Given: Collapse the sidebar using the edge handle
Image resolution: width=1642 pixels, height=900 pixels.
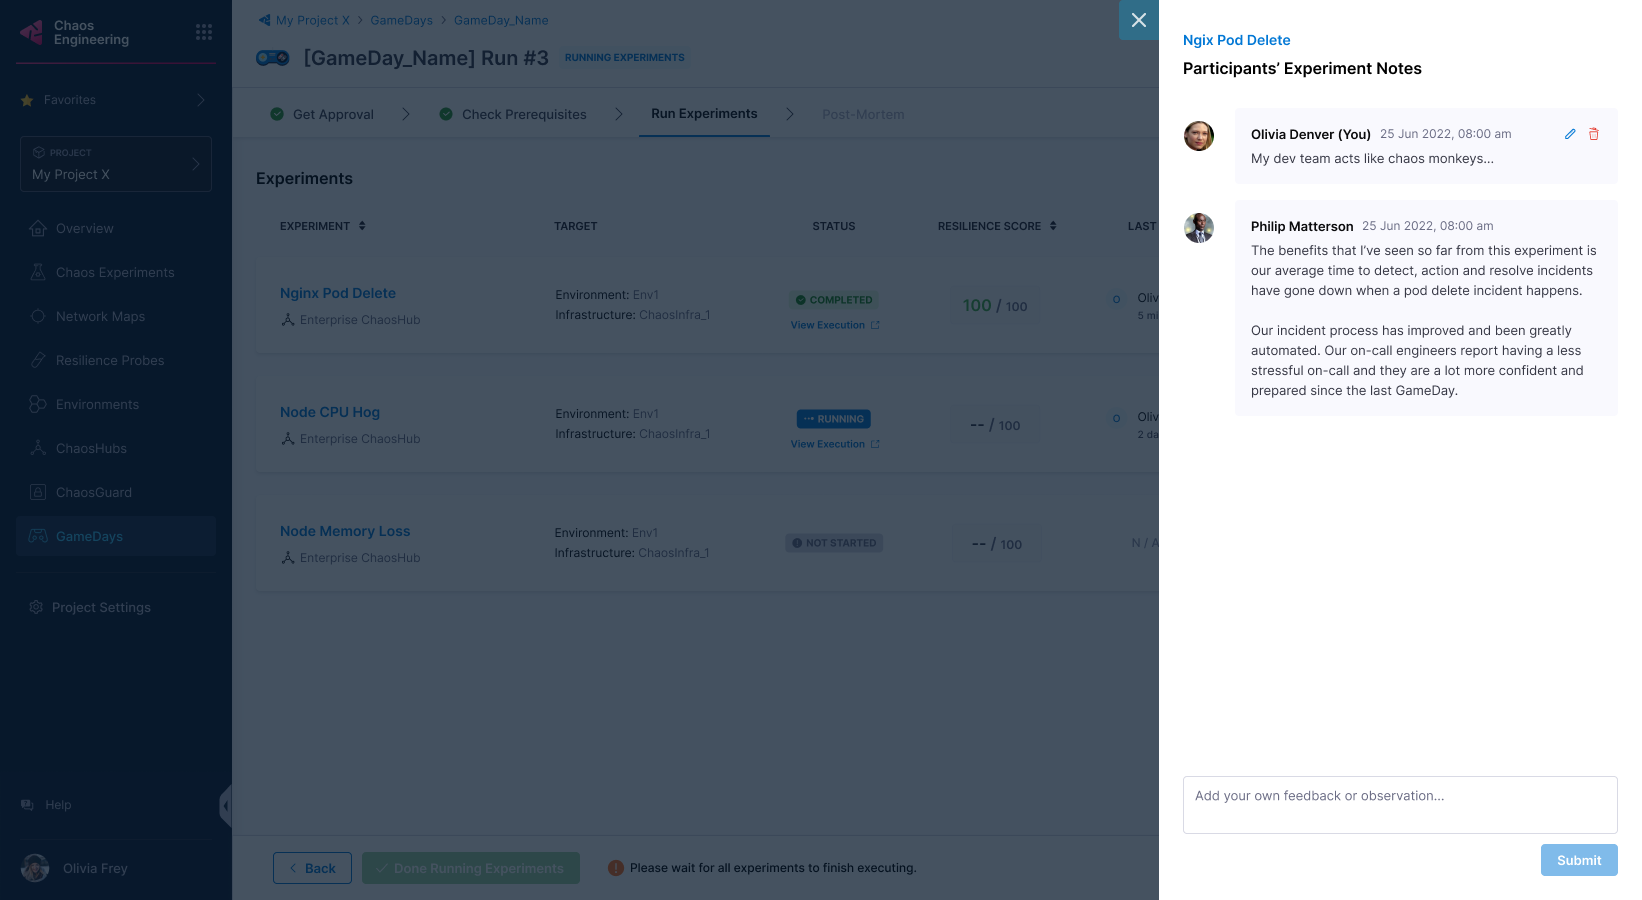Looking at the screenshot, I should 226,805.
